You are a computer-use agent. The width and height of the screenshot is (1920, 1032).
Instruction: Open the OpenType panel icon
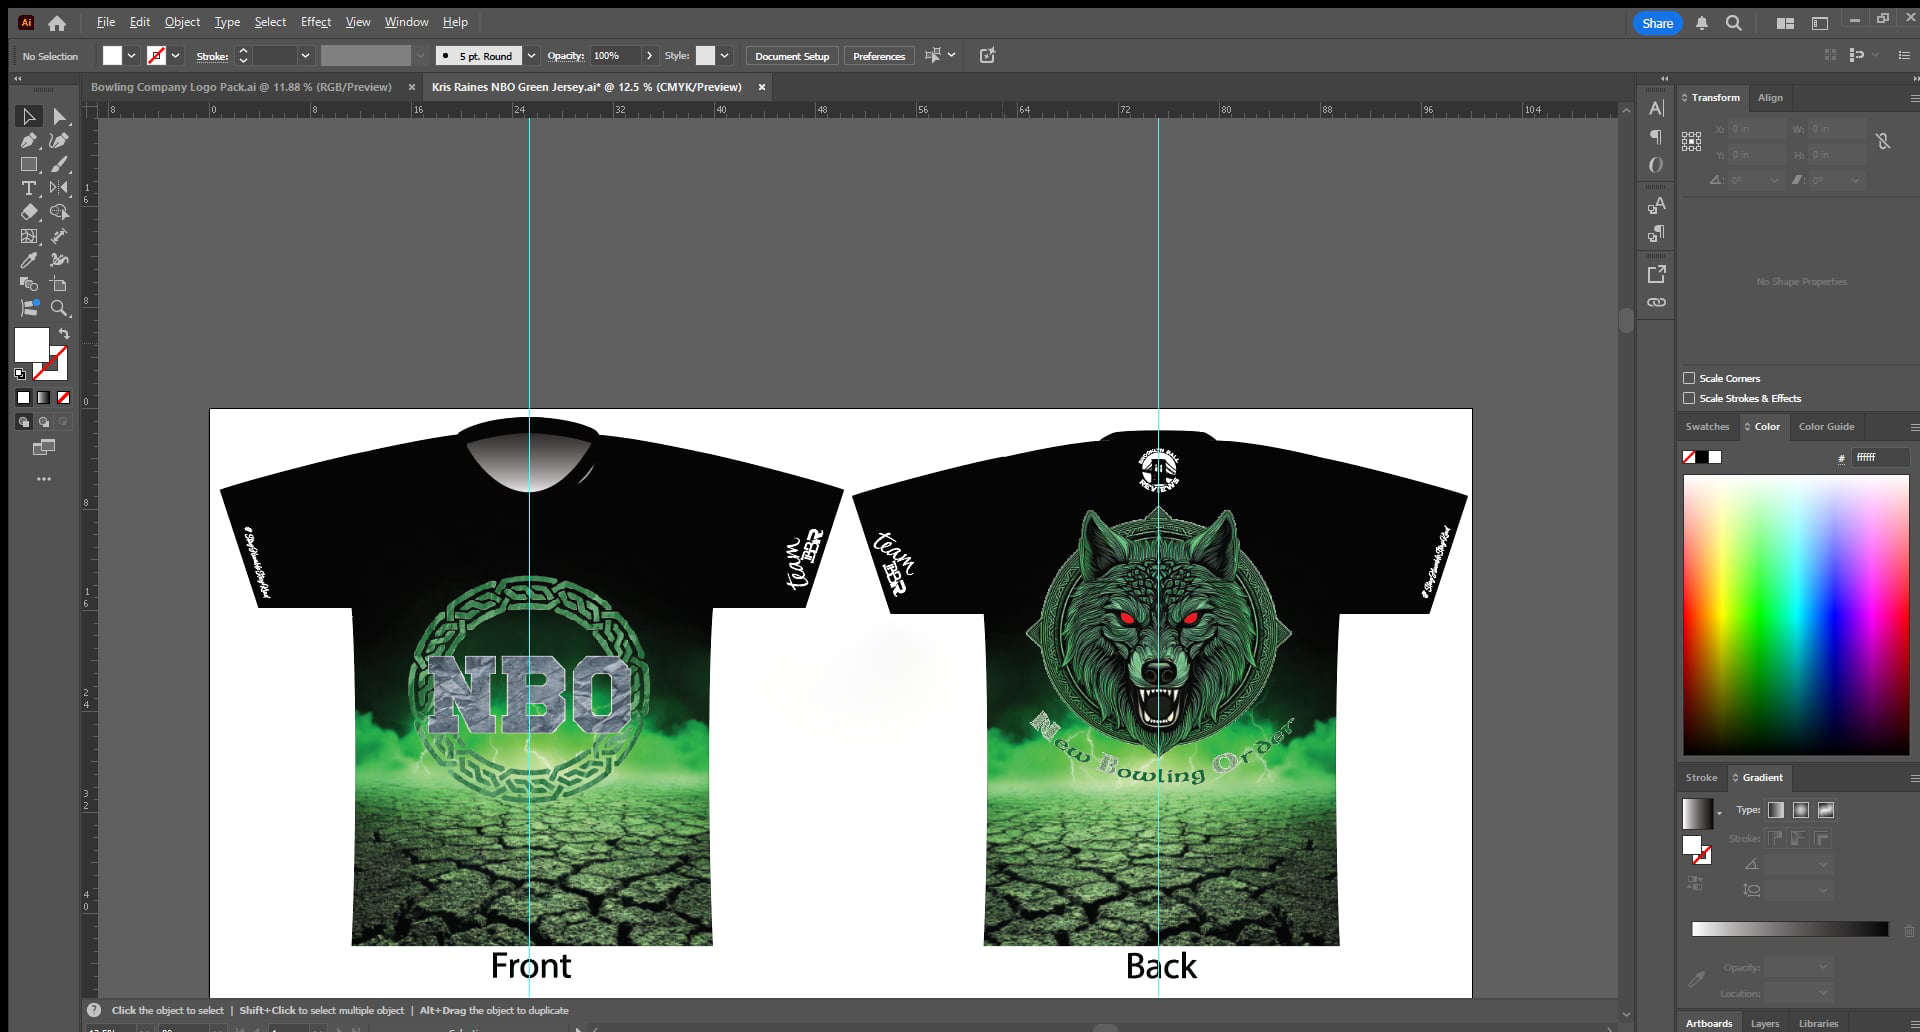pos(1656,165)
